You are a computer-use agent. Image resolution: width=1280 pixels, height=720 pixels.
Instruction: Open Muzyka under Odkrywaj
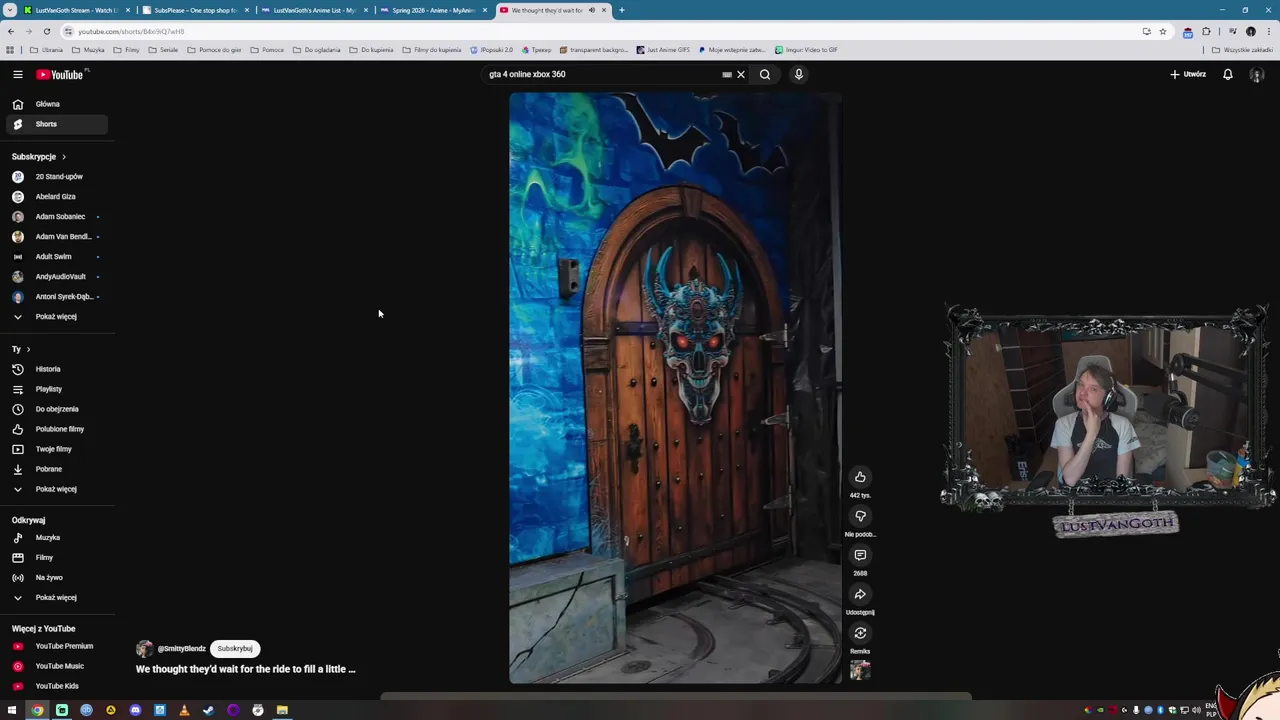click(55, 538)
